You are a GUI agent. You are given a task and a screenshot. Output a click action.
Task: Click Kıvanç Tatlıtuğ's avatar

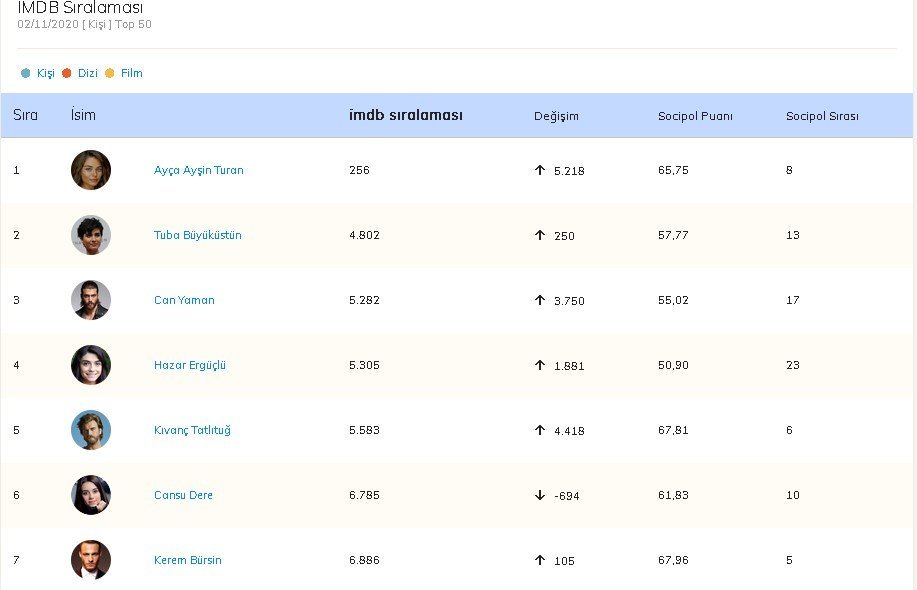click(x=91, y=430)
